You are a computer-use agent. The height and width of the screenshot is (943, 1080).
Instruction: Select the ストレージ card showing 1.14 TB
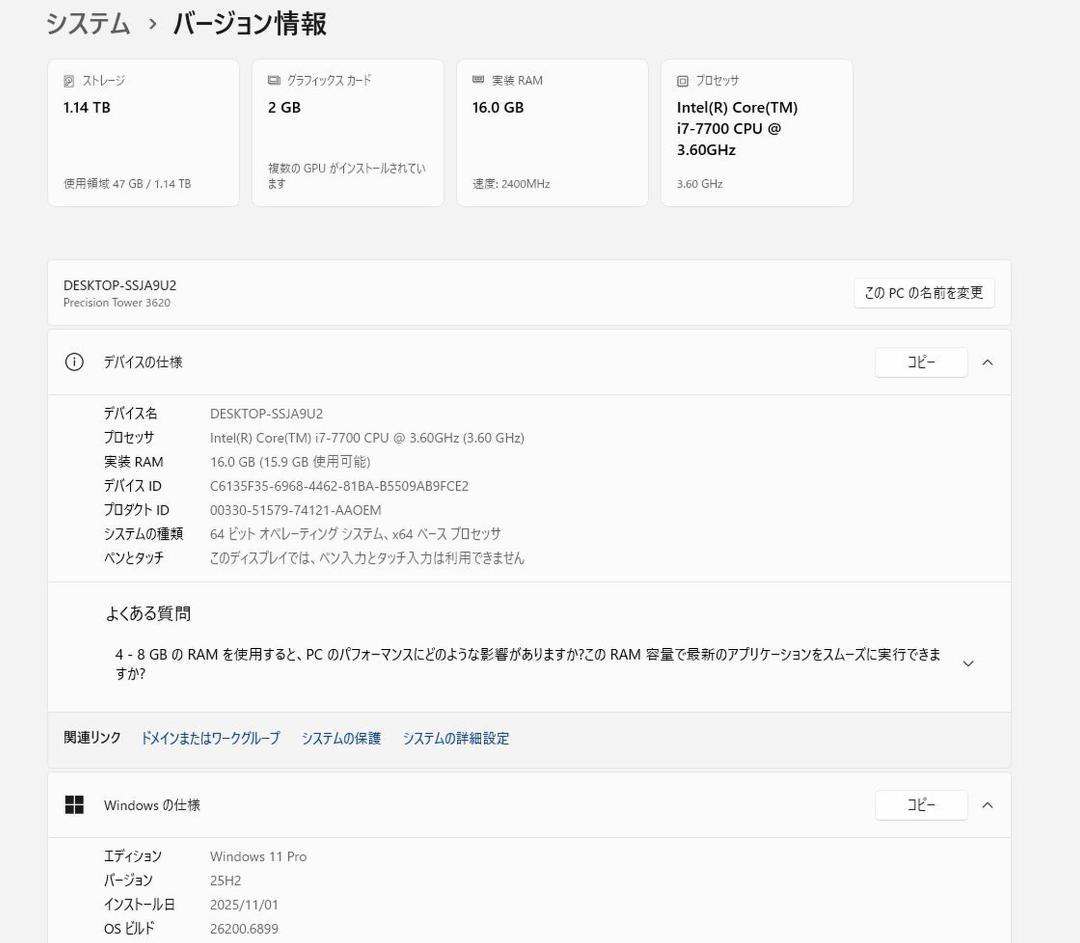tap(143, 132)
